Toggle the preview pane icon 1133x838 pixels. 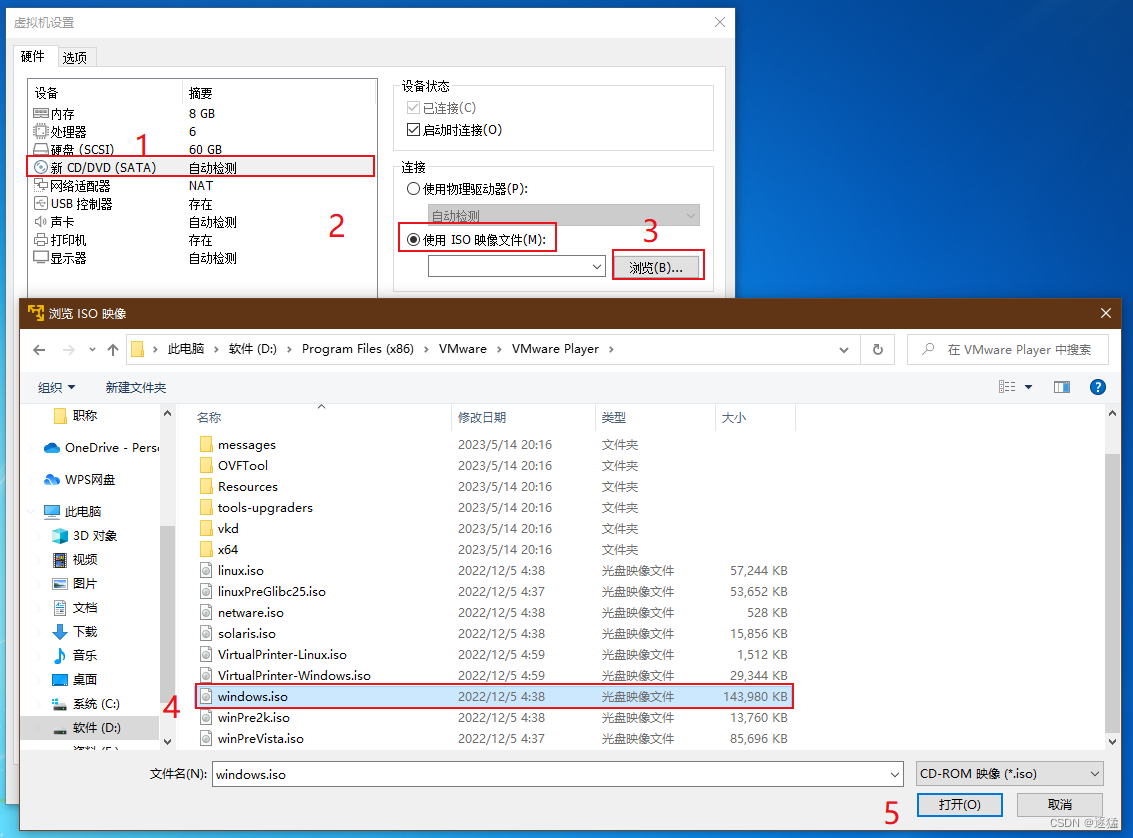coord(1061,387)
